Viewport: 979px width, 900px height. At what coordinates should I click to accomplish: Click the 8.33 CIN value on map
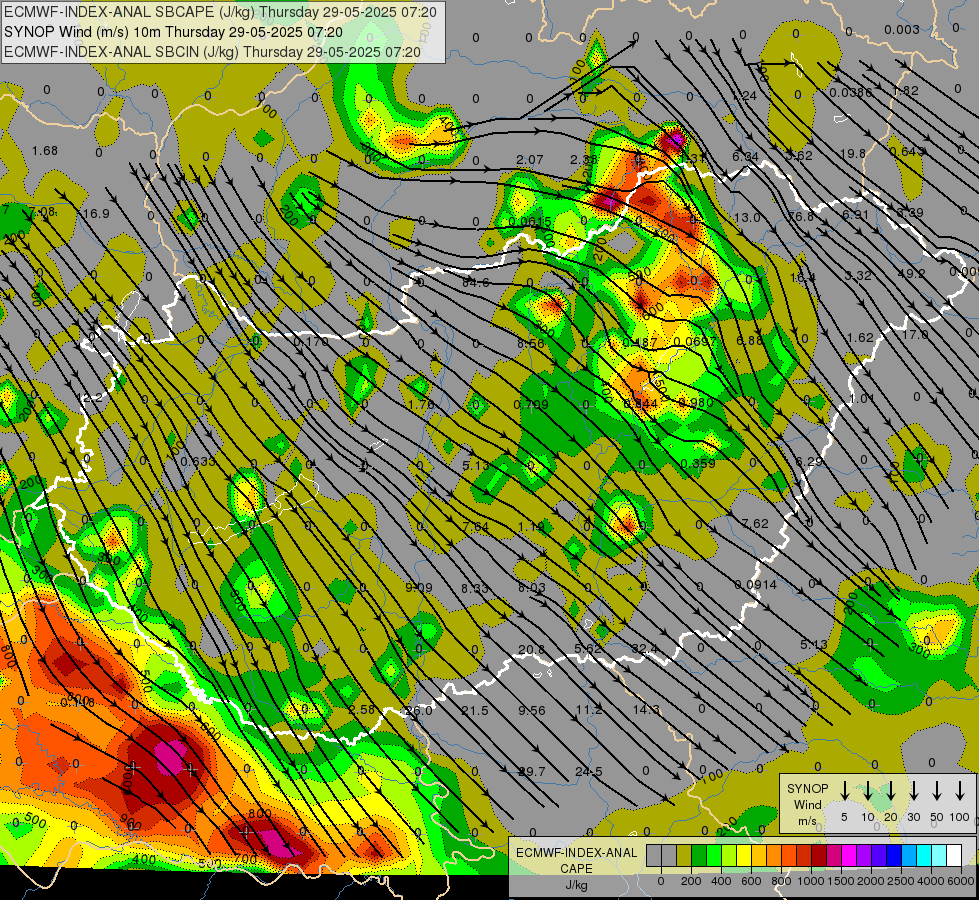tap(475, 588)
